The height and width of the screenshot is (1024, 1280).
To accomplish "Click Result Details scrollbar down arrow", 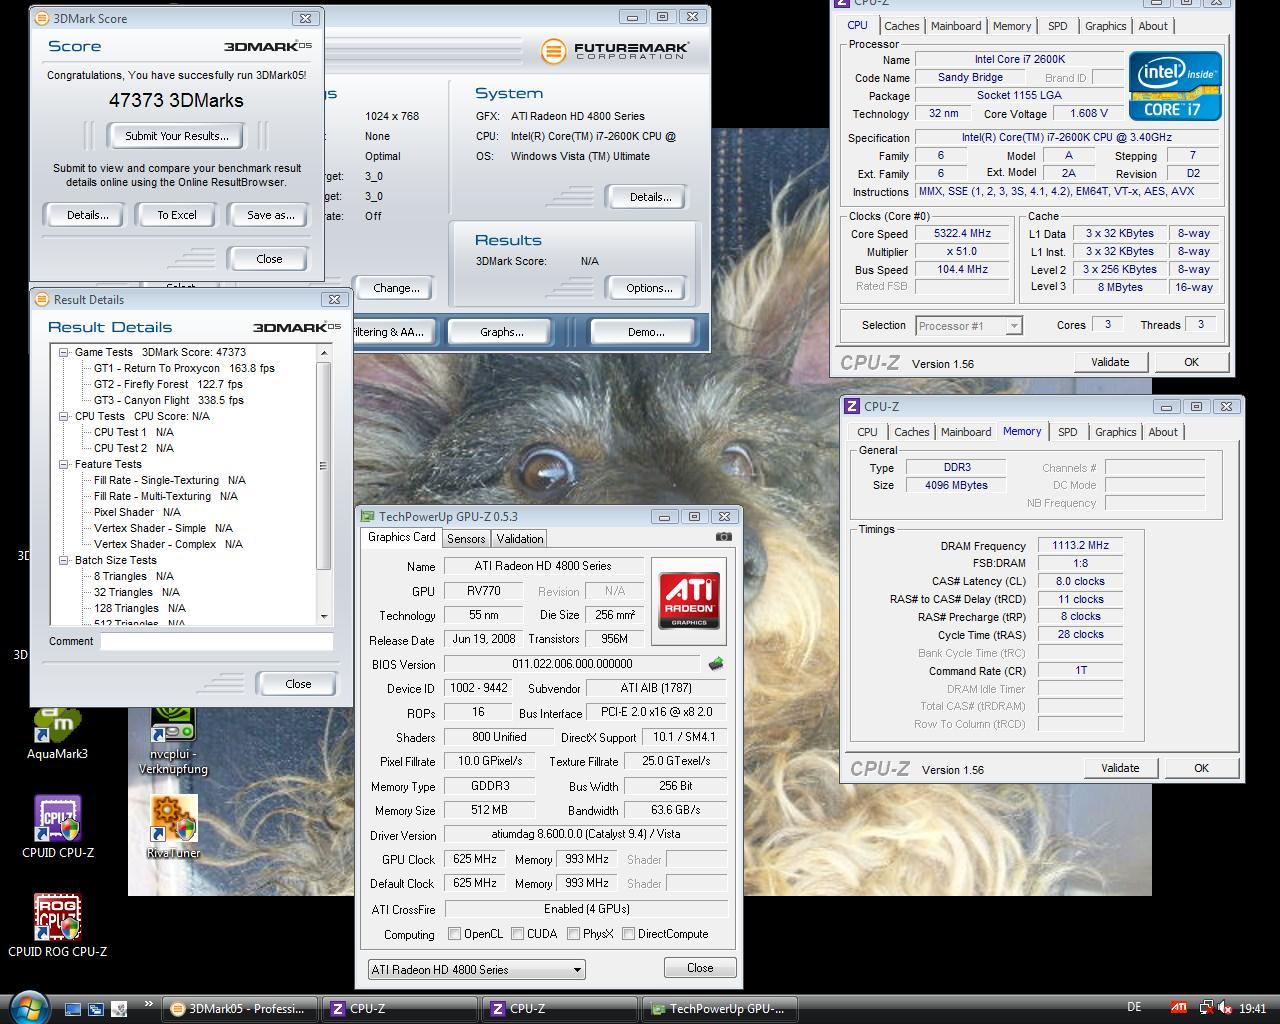I will (x=323, y=617).
